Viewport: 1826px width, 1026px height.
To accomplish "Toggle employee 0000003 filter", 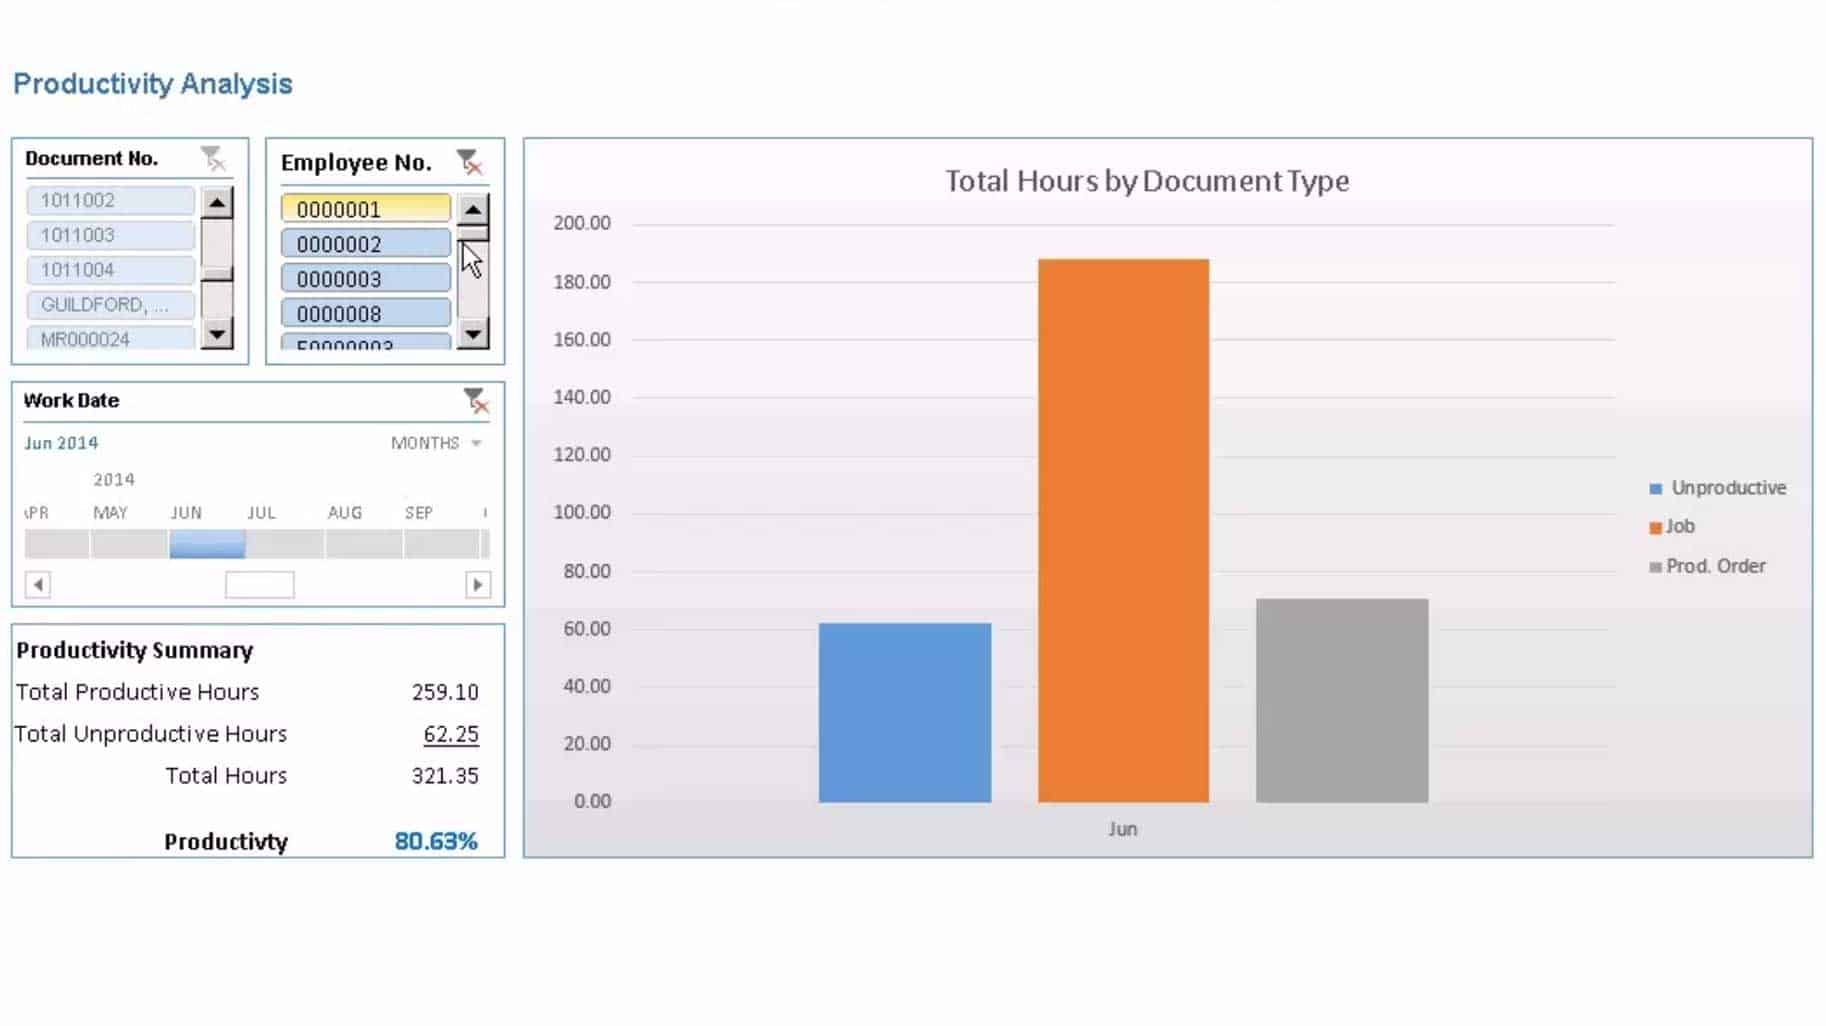I will (x=366, y=279).
